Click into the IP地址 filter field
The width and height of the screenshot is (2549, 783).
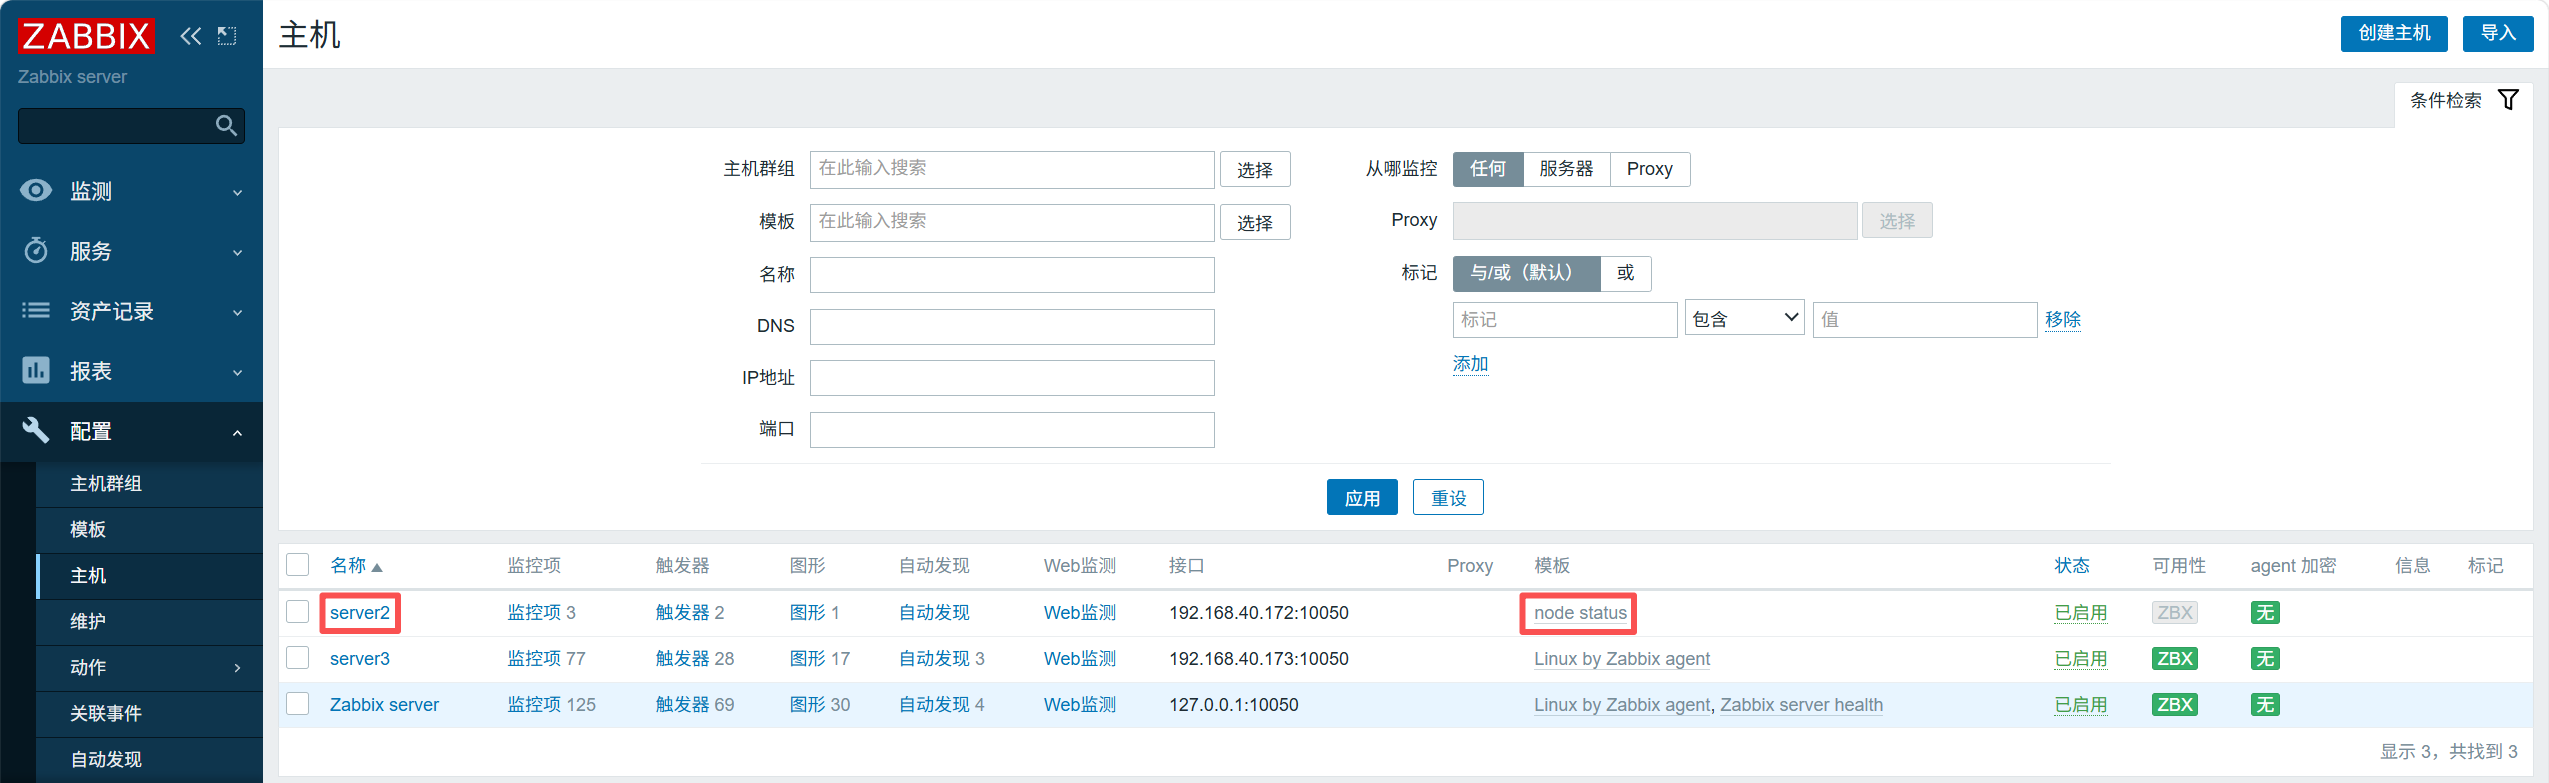[x=1012, y=378]
